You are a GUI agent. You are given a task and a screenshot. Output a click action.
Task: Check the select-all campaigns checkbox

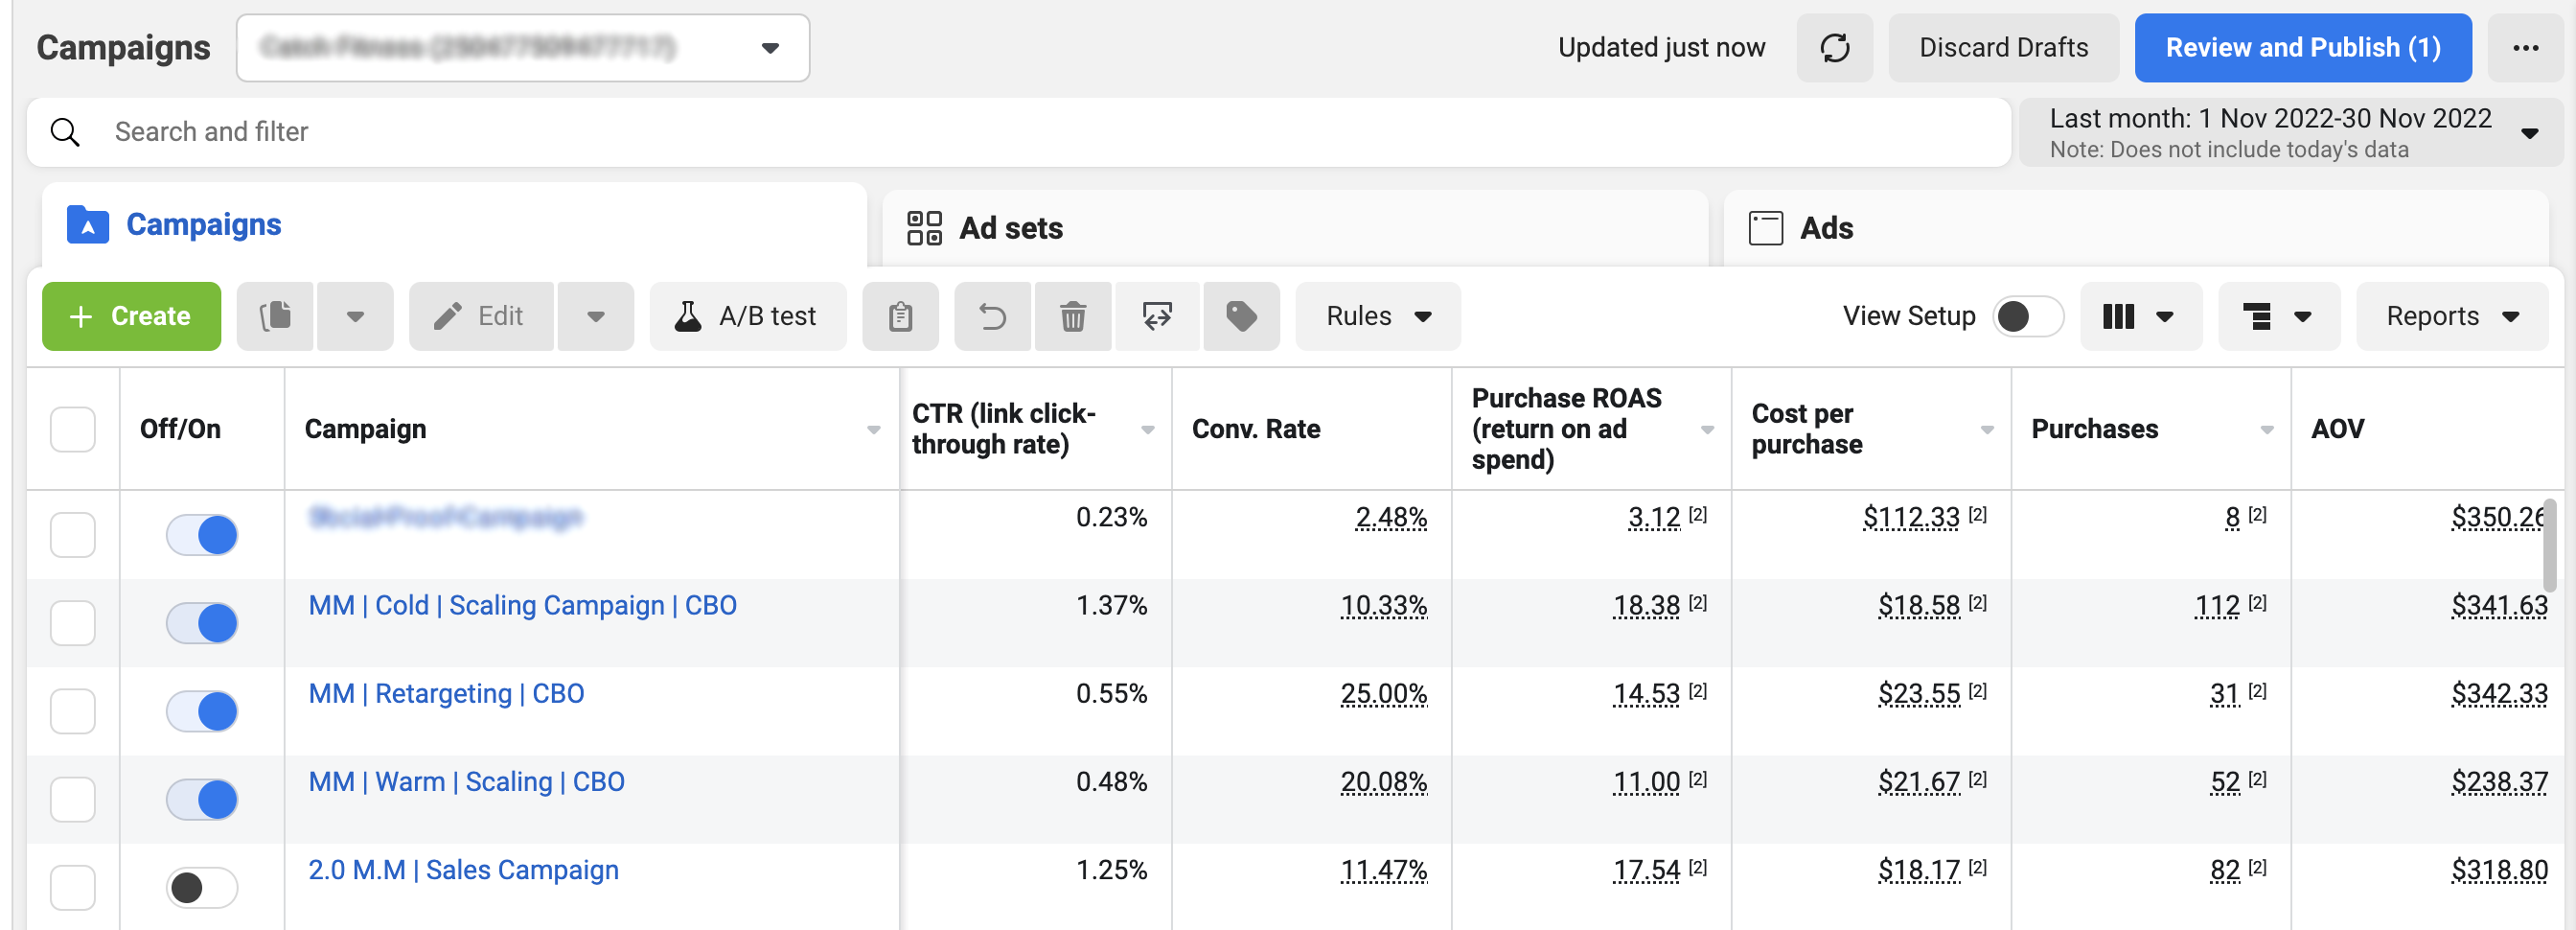[x=73, y=429]
